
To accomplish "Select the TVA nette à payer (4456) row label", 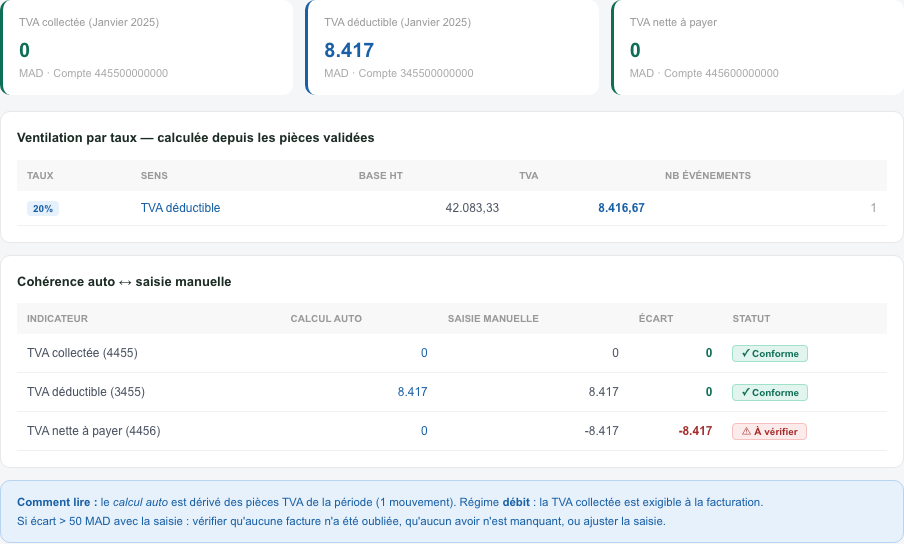I will click(x=93, y=431).
